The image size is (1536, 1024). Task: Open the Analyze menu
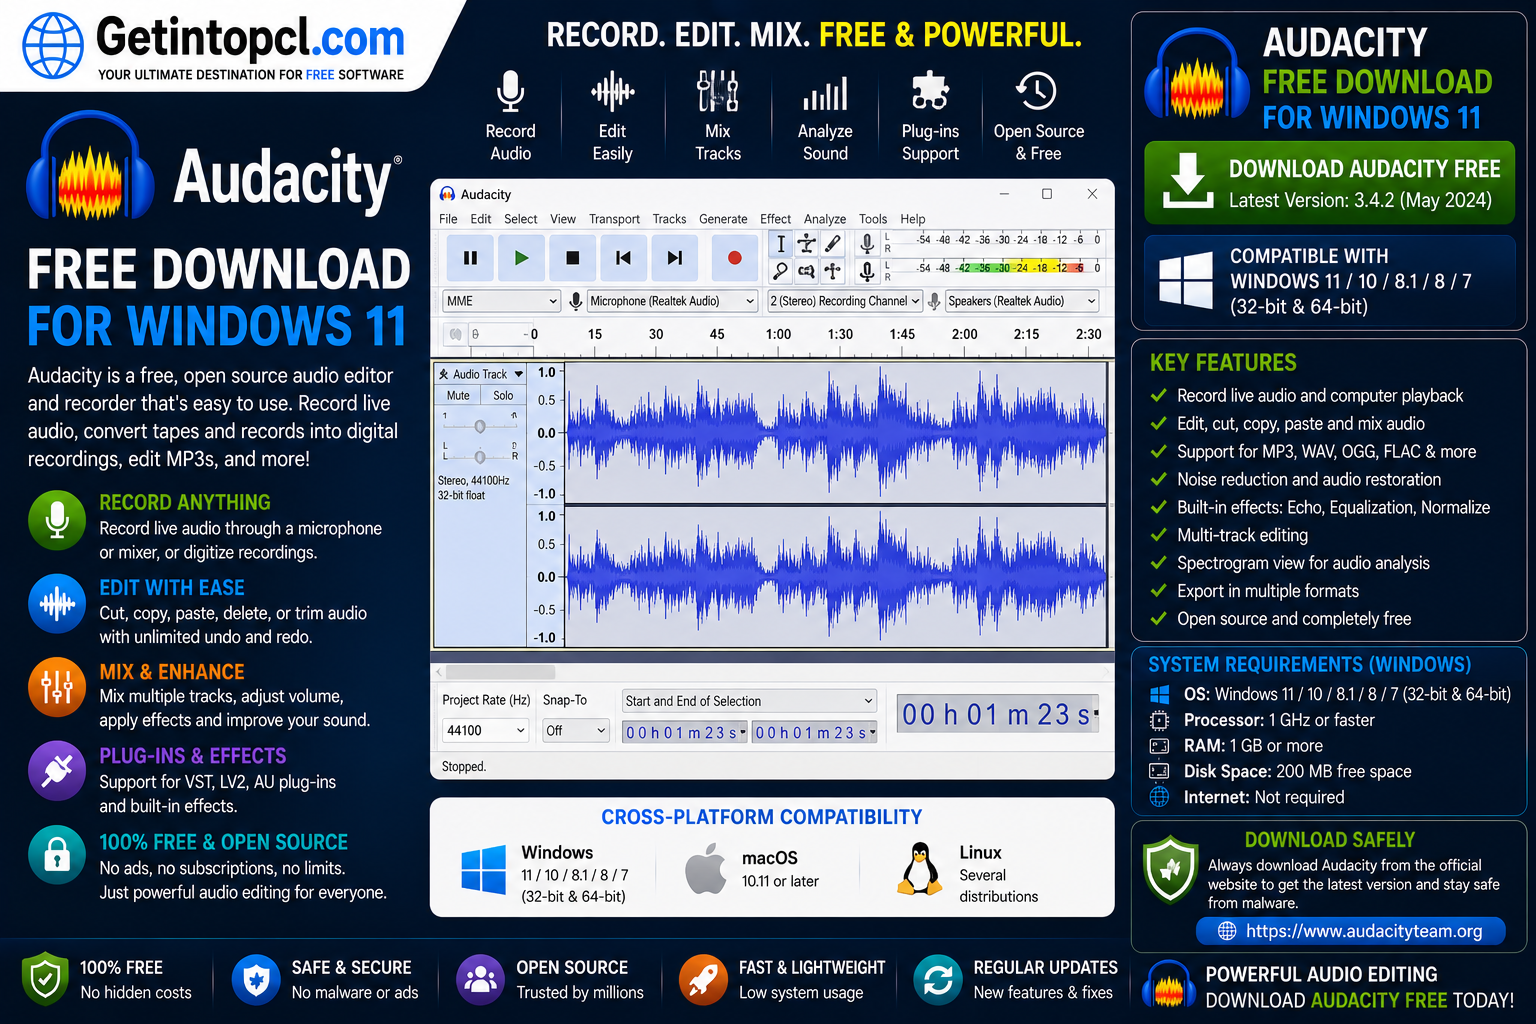825,219
